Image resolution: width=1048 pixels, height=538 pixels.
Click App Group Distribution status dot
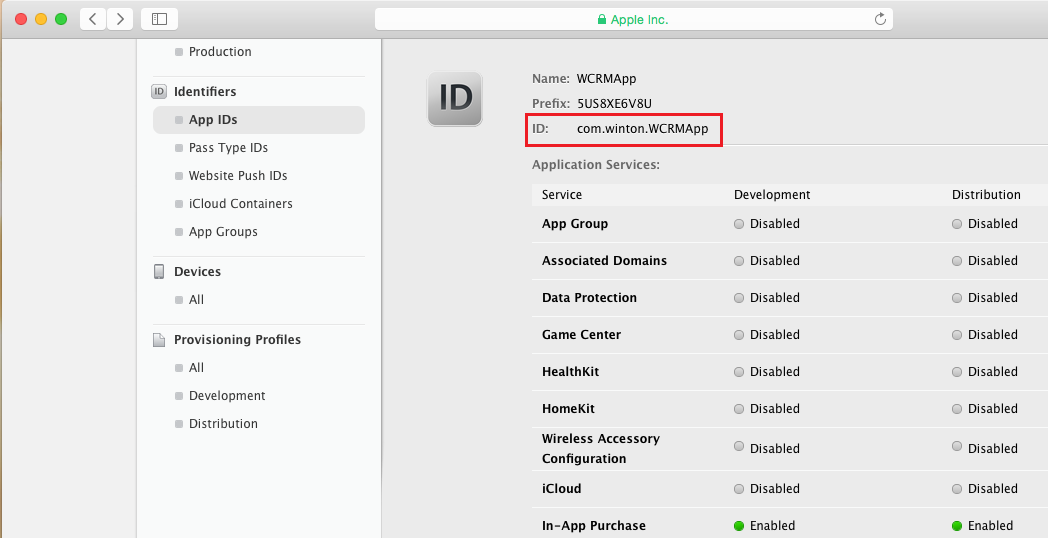click(x=956, y=224)
